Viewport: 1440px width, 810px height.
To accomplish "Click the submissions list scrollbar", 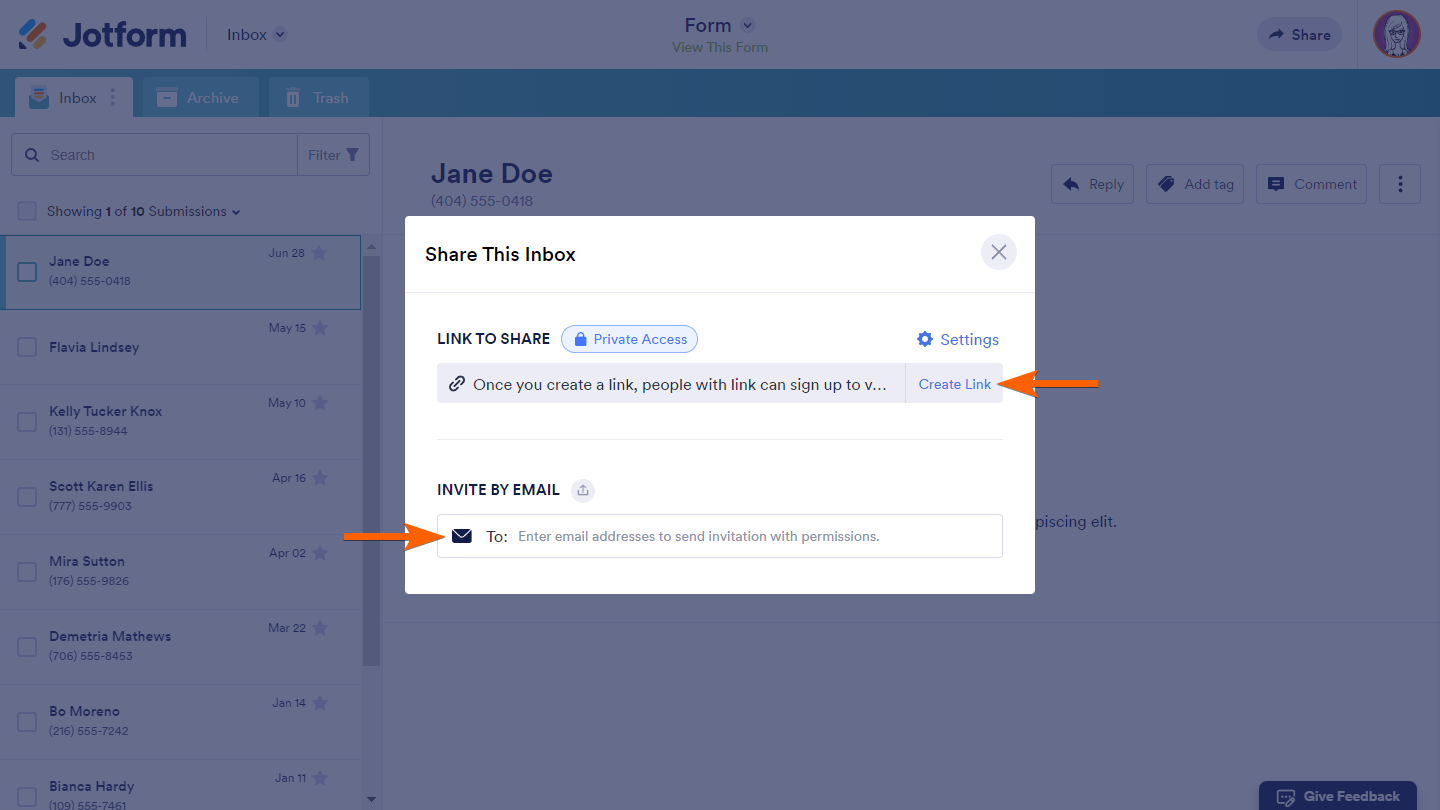I will point(371,460).
